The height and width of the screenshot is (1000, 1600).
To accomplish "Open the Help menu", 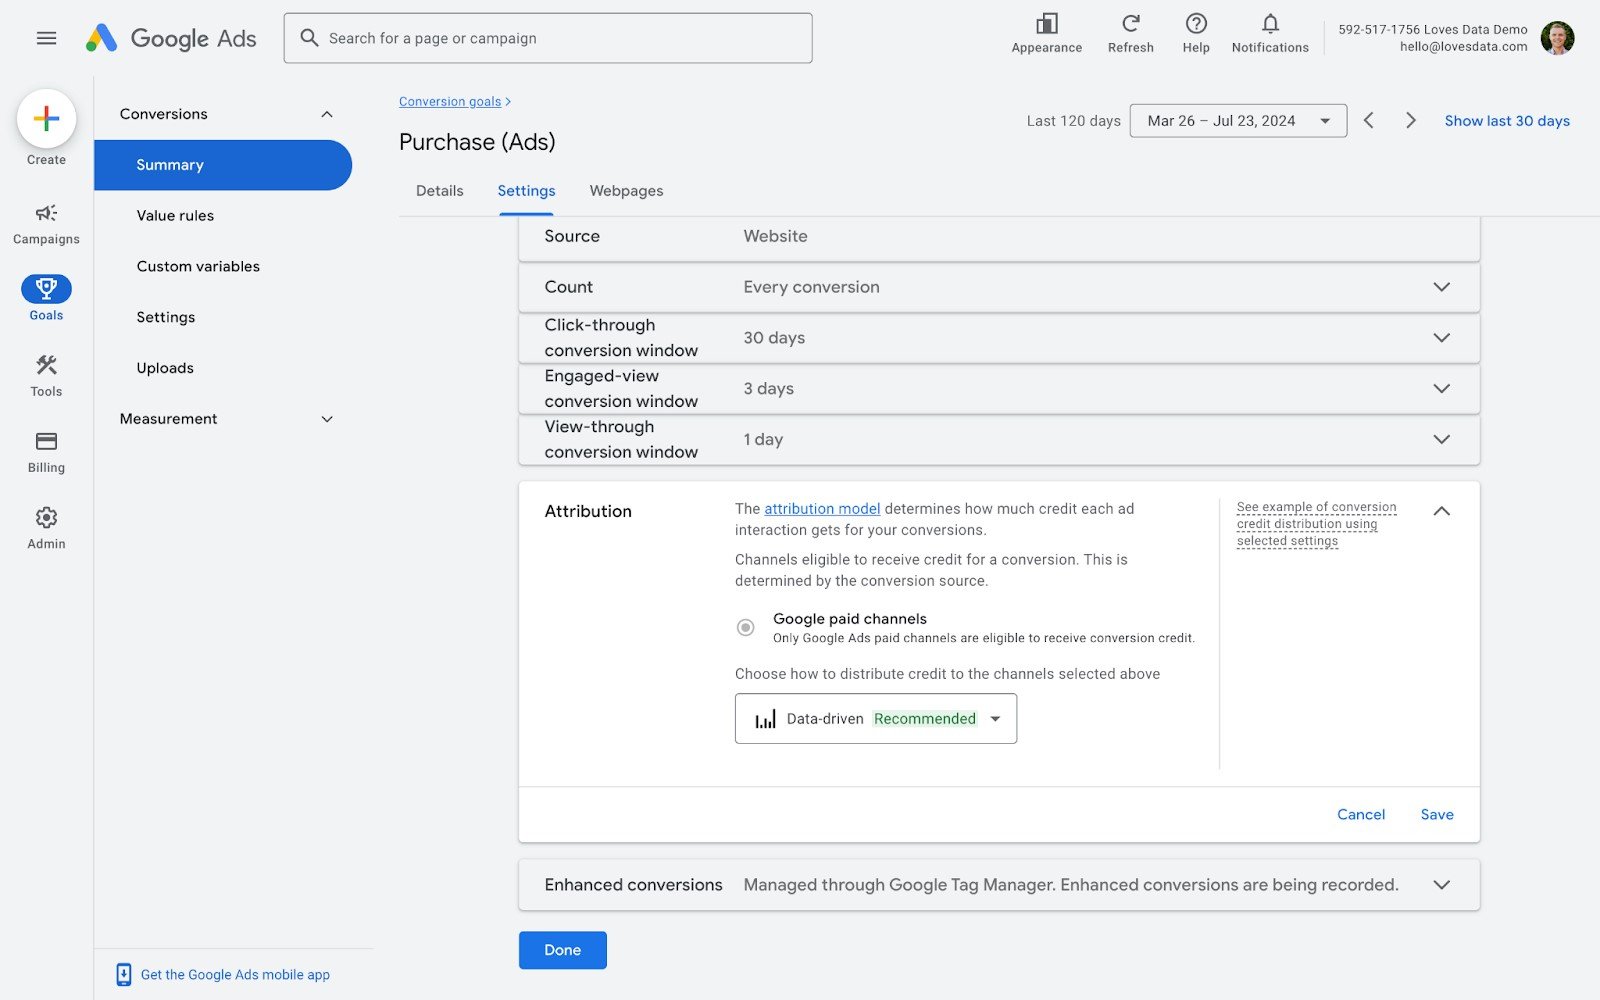I will point(1195,33).
